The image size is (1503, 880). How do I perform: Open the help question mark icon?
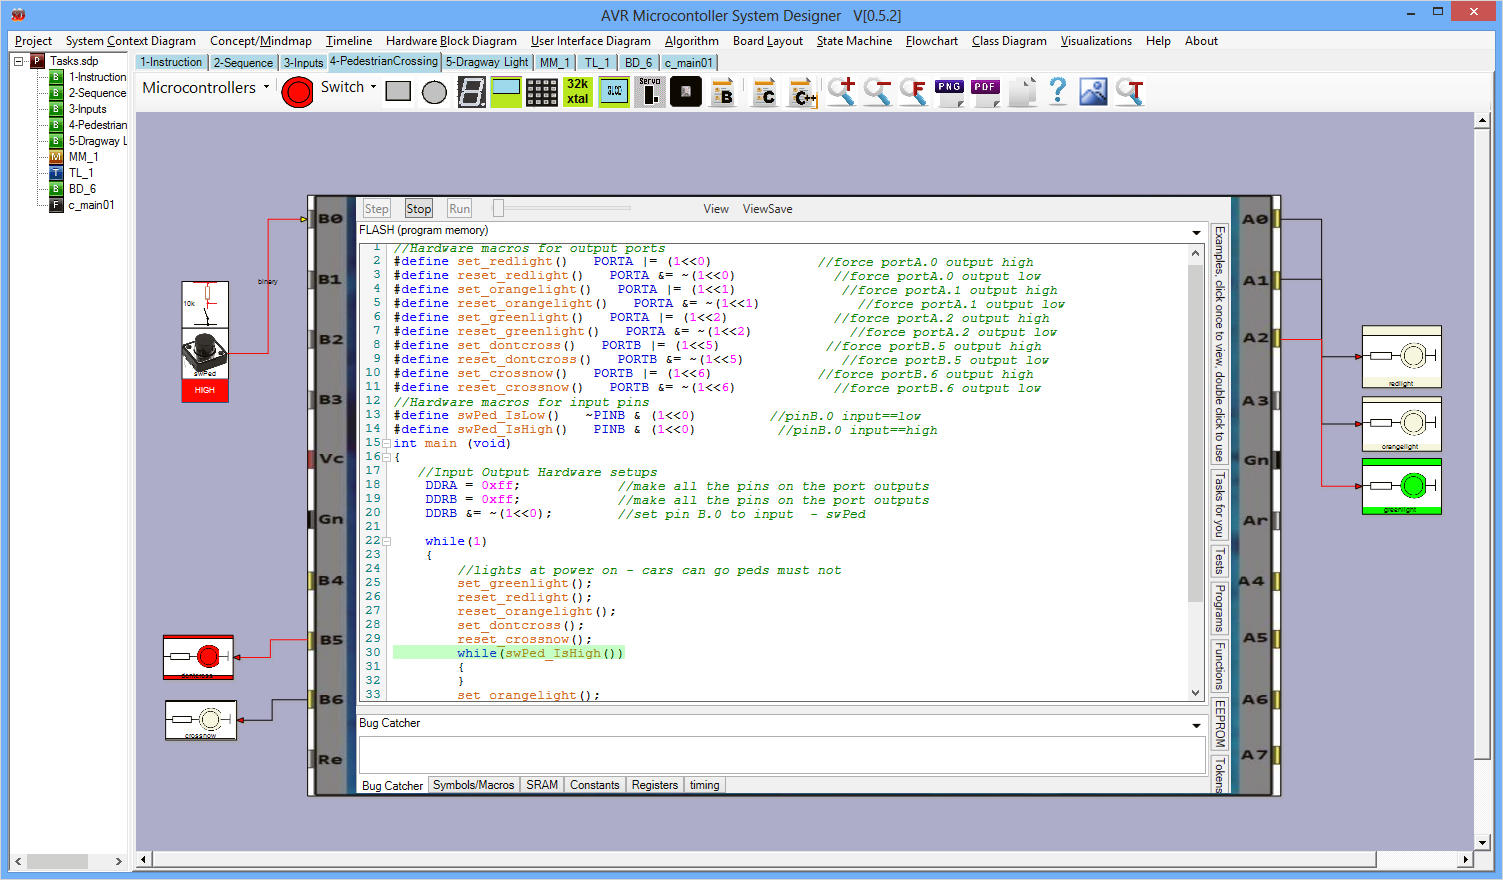1058,92
